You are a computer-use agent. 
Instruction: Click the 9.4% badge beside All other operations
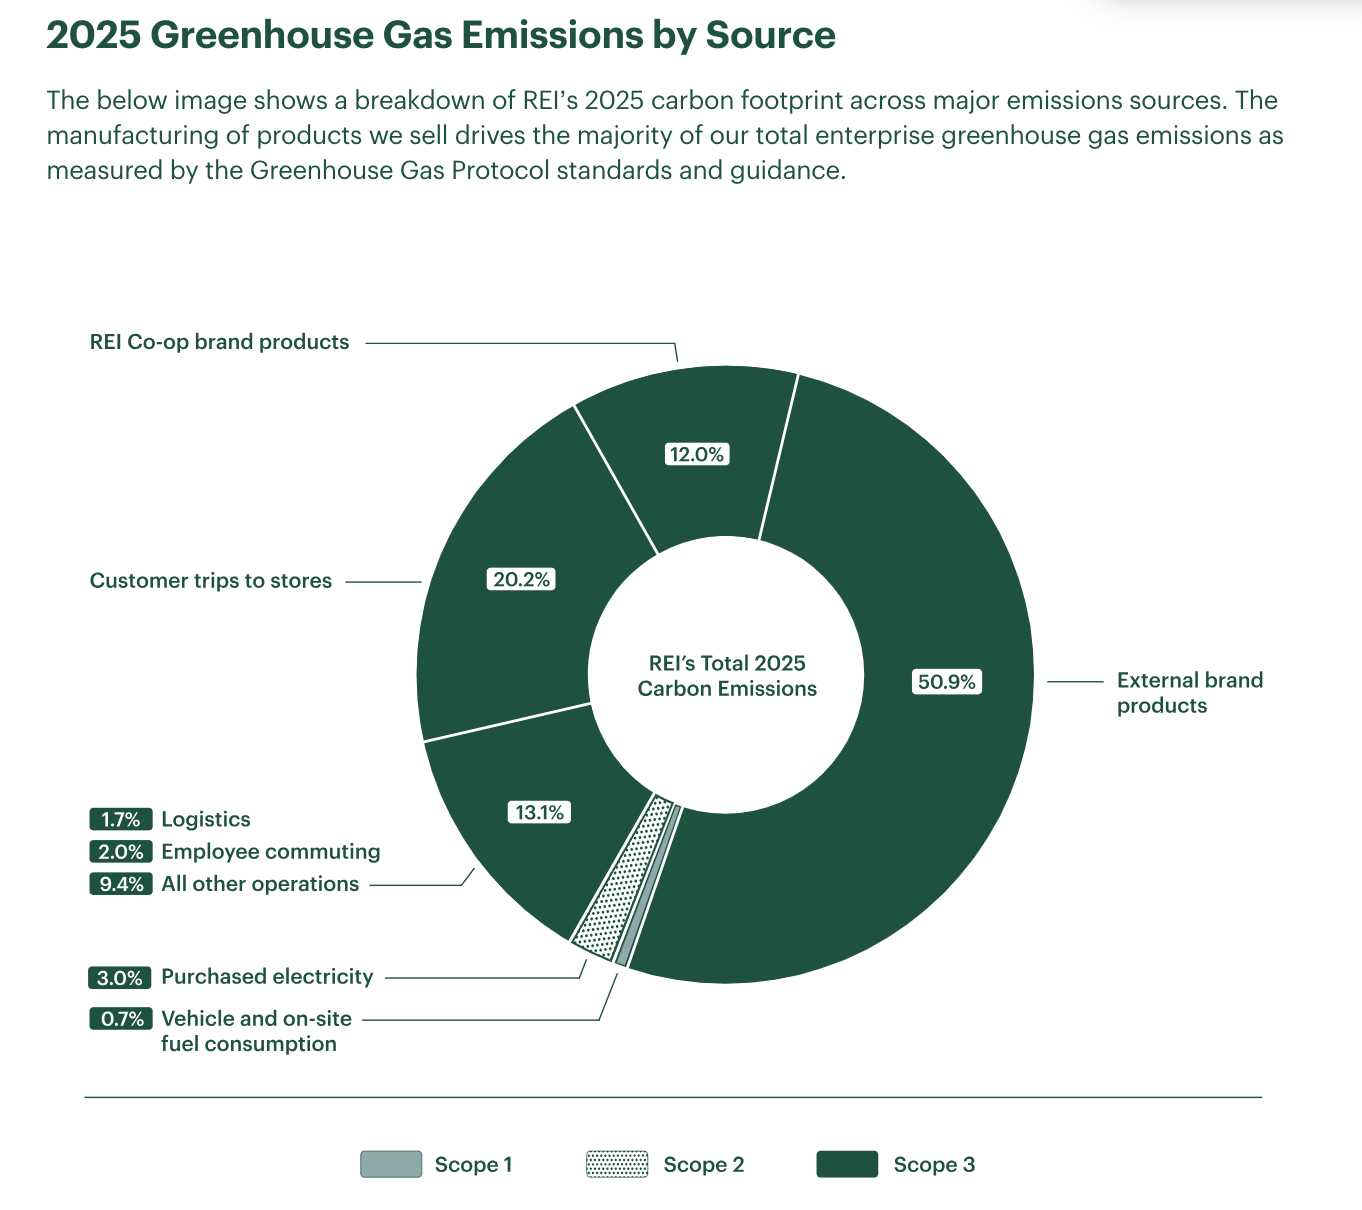click(x=121, y=884)
